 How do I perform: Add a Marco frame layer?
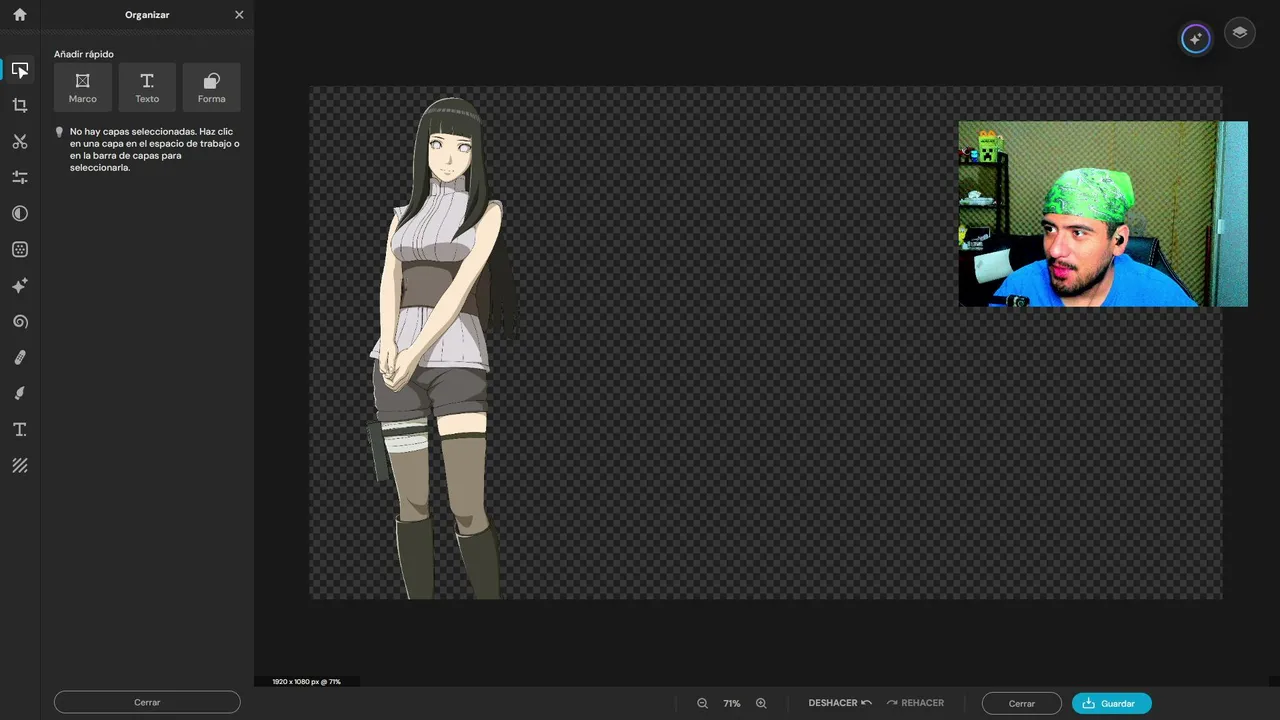point(83,87)
